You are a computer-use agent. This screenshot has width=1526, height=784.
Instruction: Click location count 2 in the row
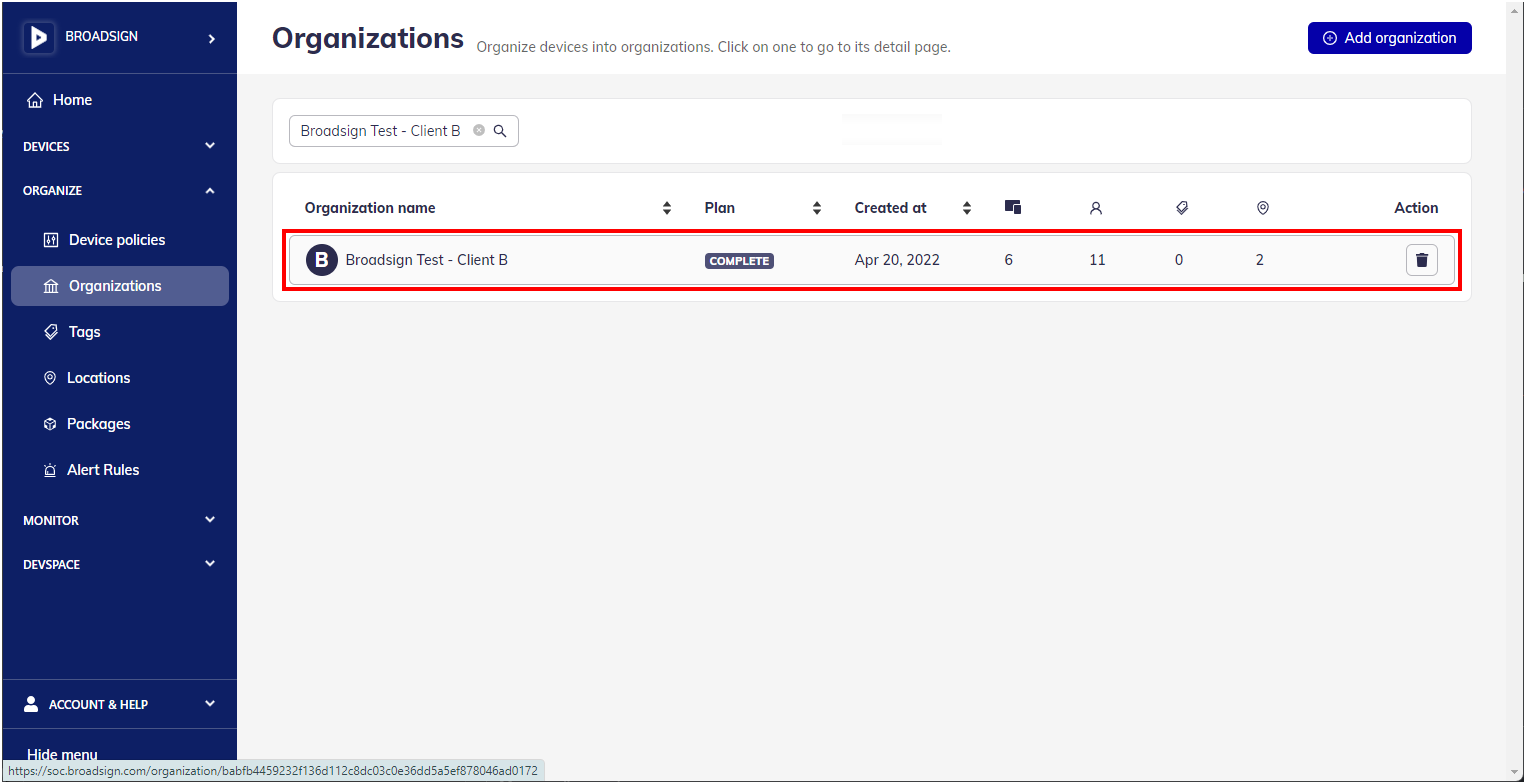[1260, 260]
